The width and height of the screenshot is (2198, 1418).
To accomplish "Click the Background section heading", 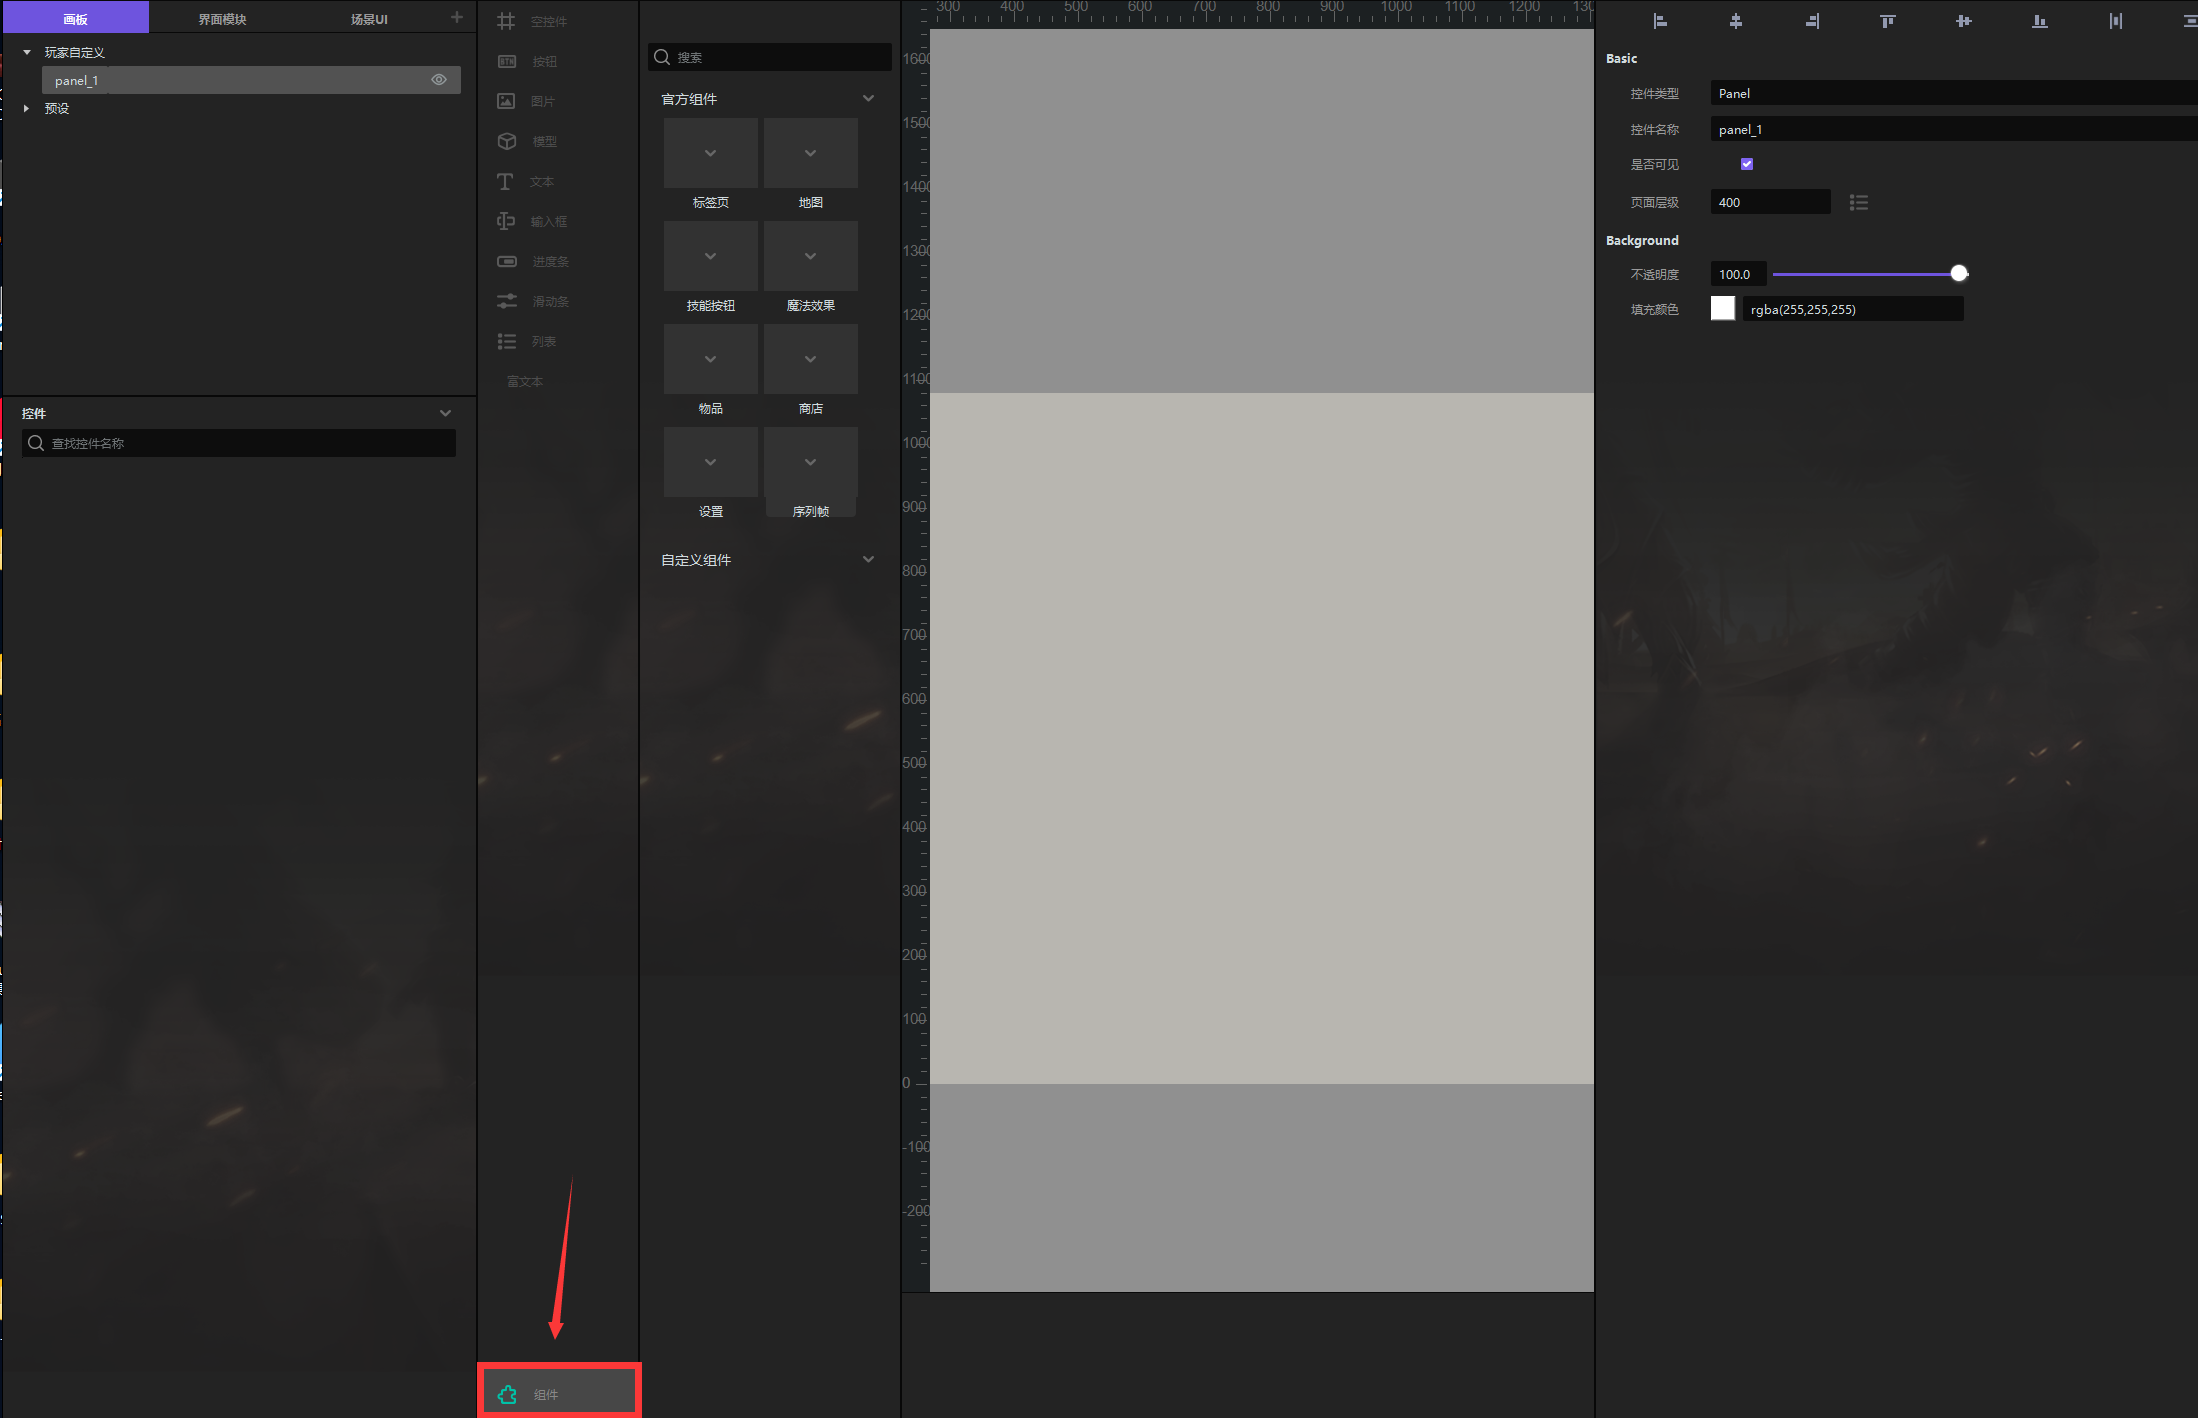I will click(x=1642, y=240).
